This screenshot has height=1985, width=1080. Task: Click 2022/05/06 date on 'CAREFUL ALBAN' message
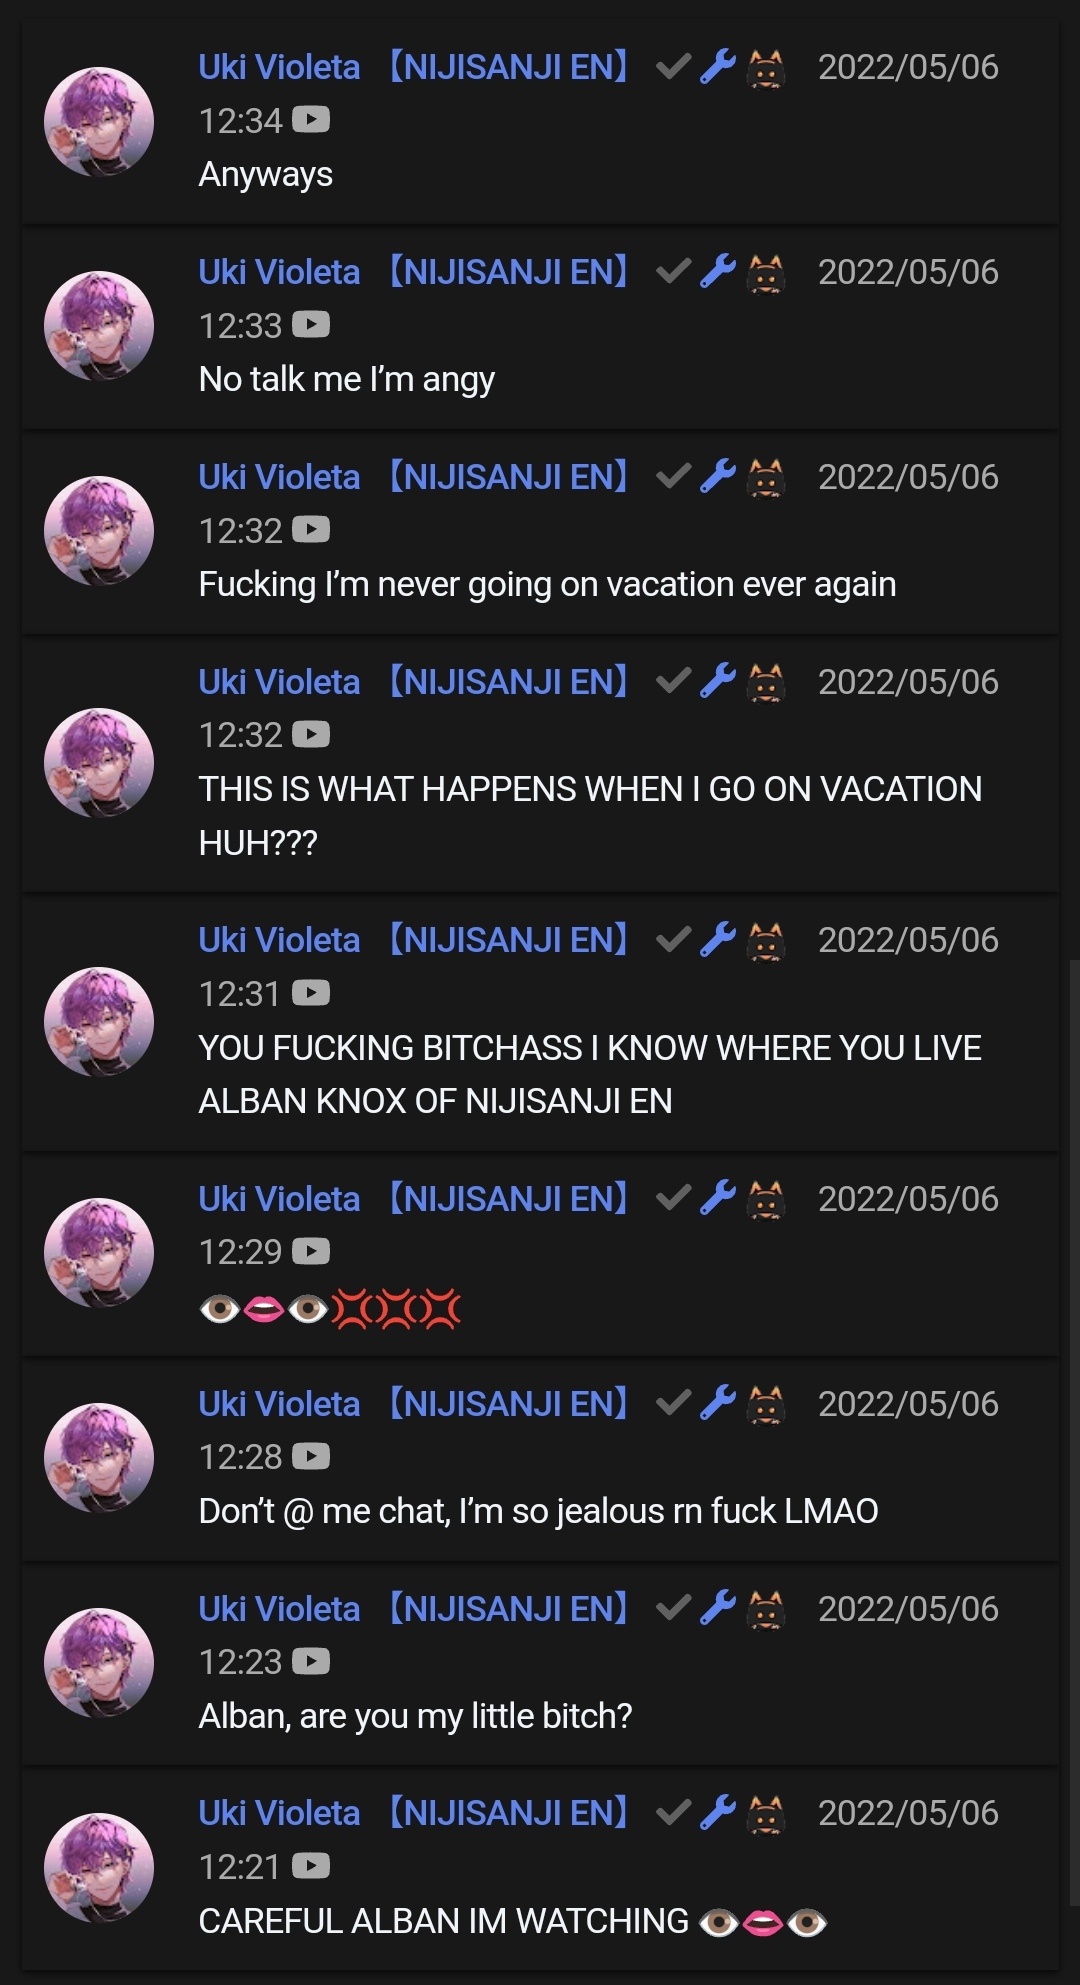[908, 1813]
